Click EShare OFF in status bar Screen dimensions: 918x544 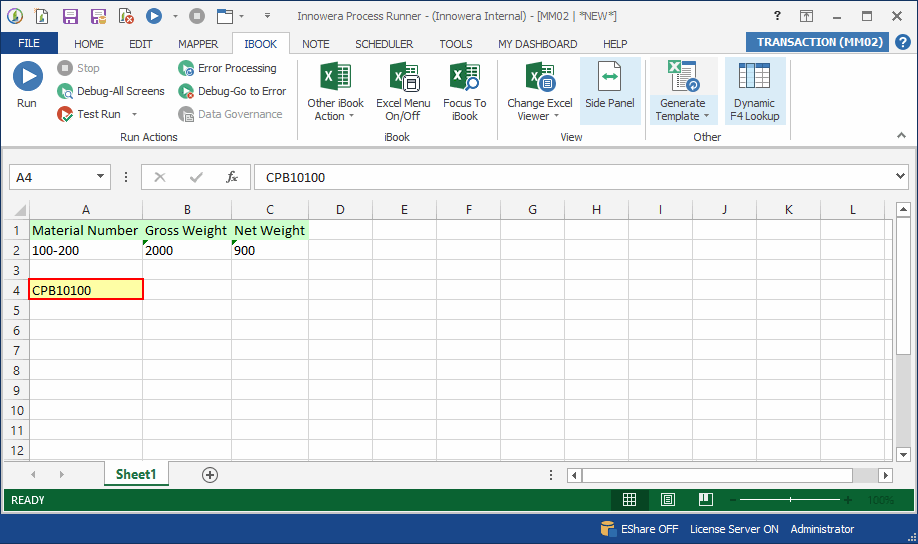pos(638,529)
